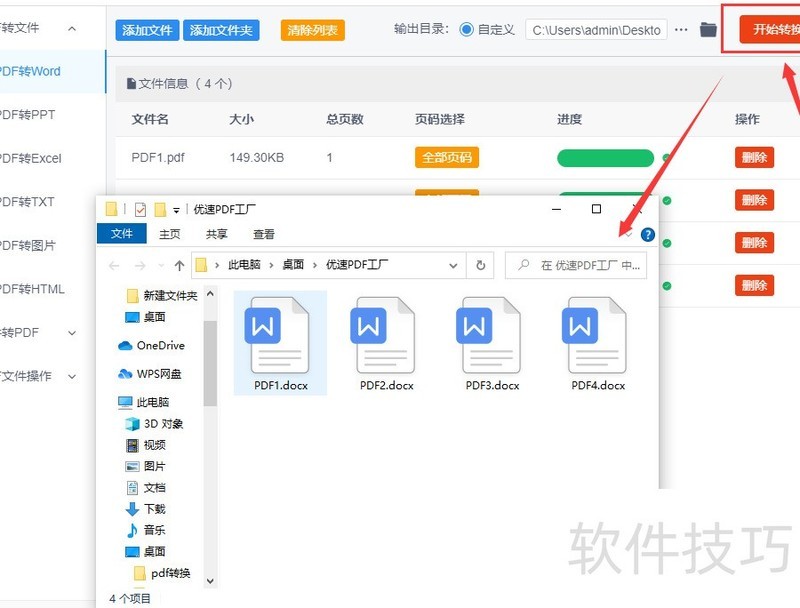Click 此电脑 in the address breadcrumb
Viewport: 800px width, 608px height.
point(244,265)
